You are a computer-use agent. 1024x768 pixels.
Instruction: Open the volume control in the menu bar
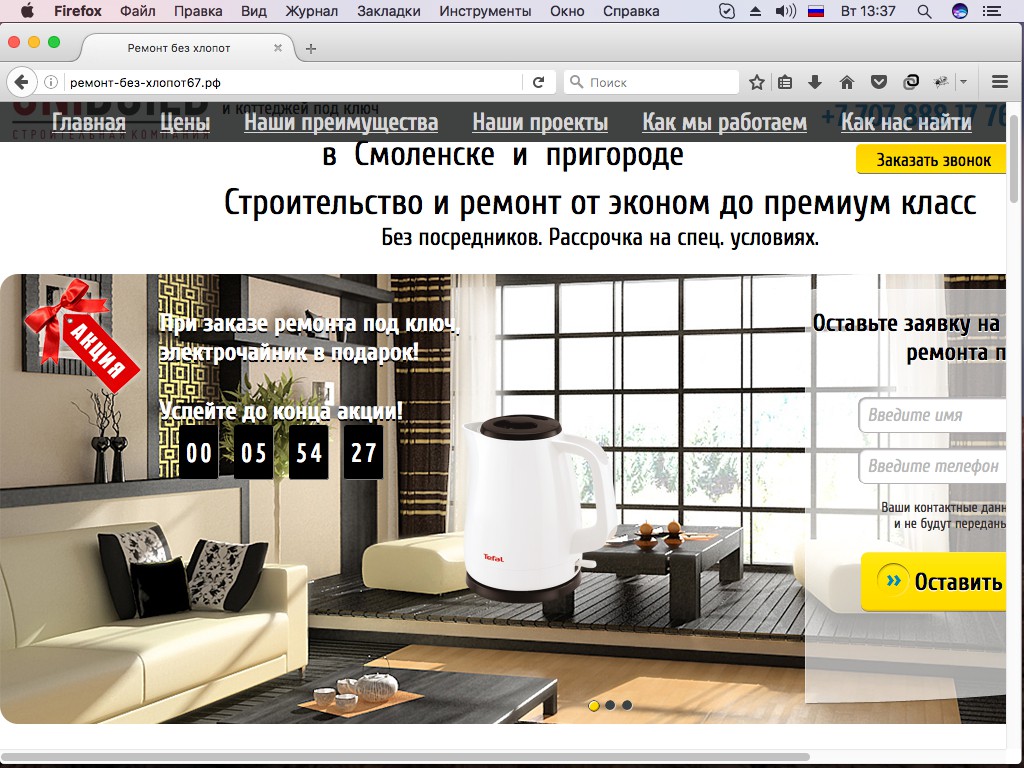click(x=785, y=11)
